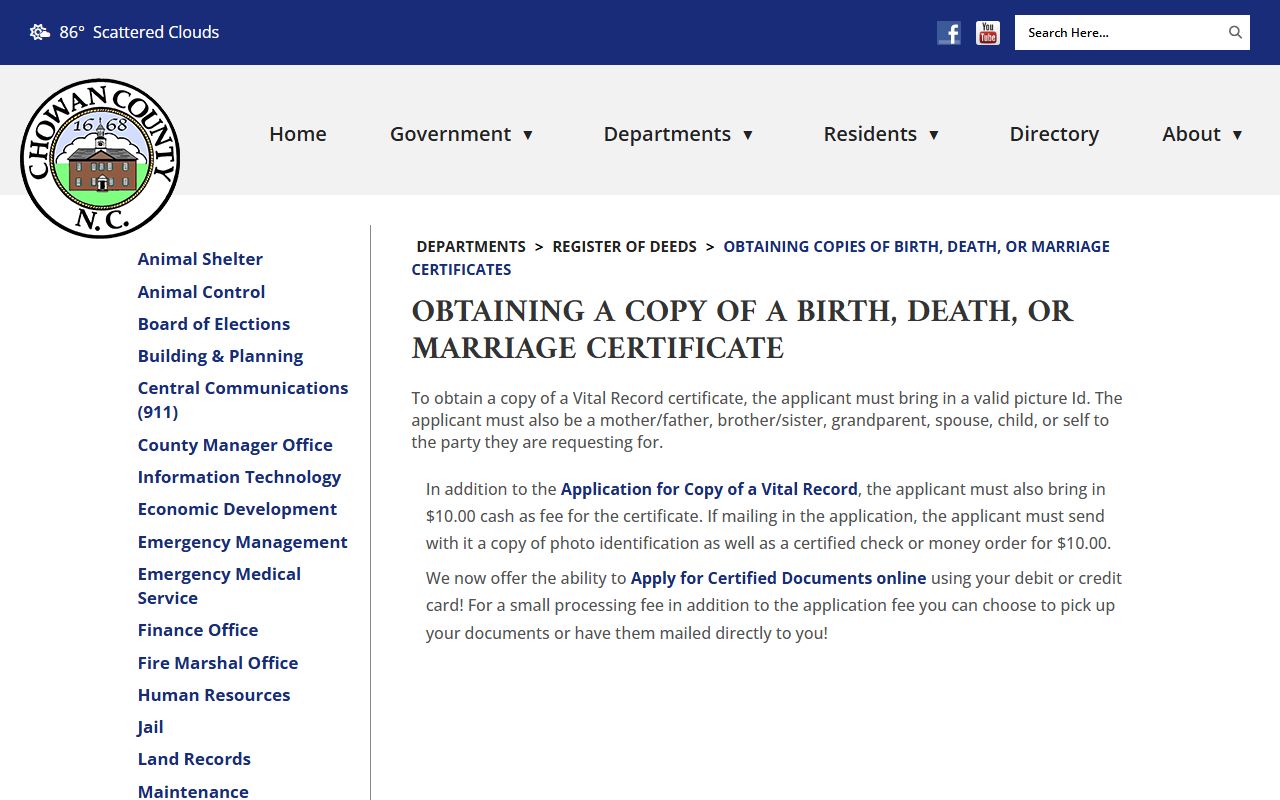
Task: Click the Obtaining Copies breadcrumb link
Action: (761, 258)
